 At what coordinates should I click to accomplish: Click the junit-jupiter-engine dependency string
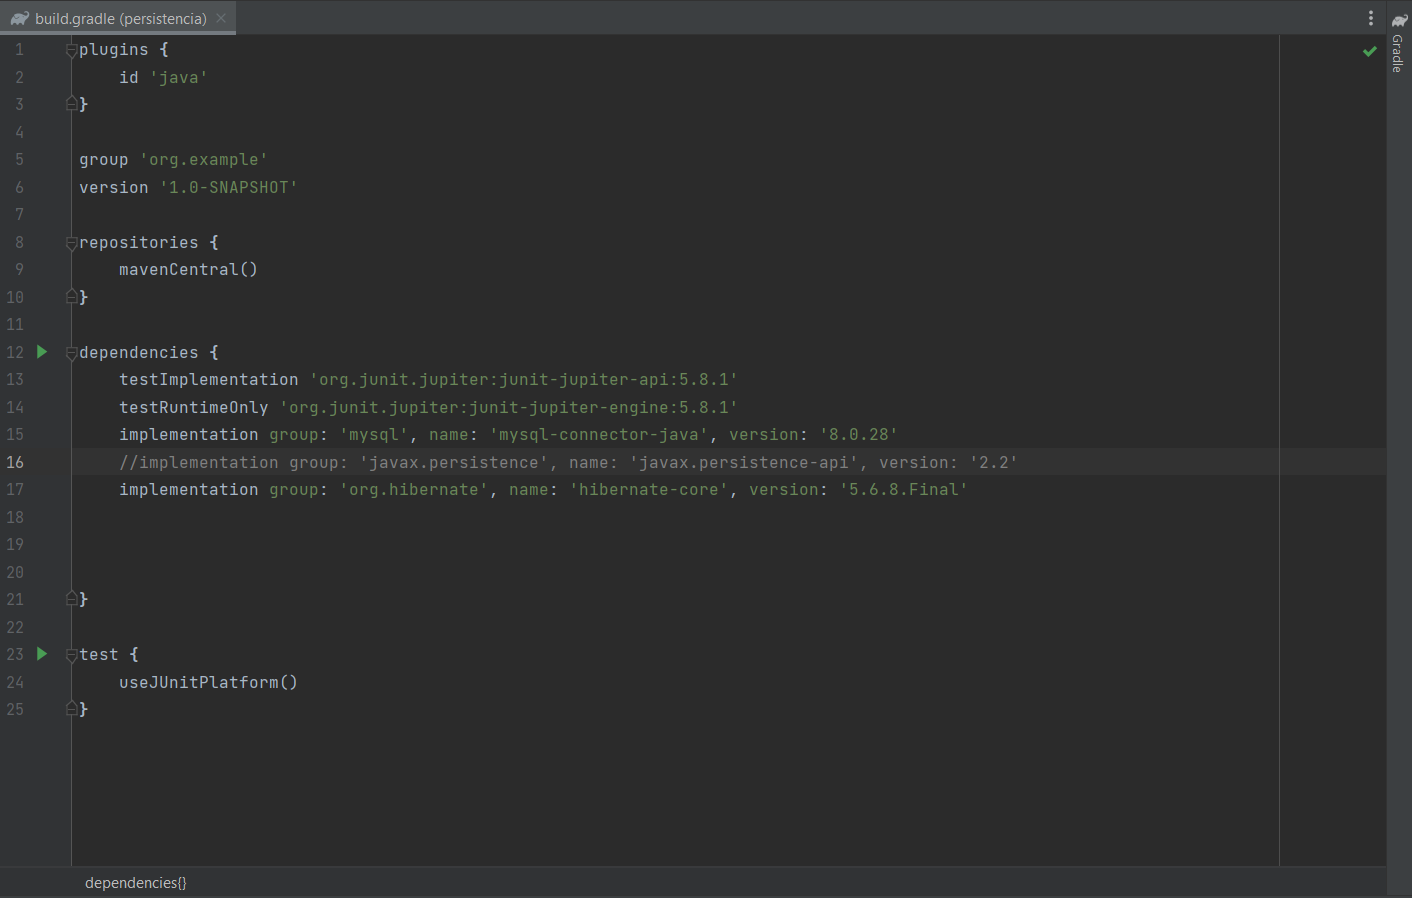509,407
